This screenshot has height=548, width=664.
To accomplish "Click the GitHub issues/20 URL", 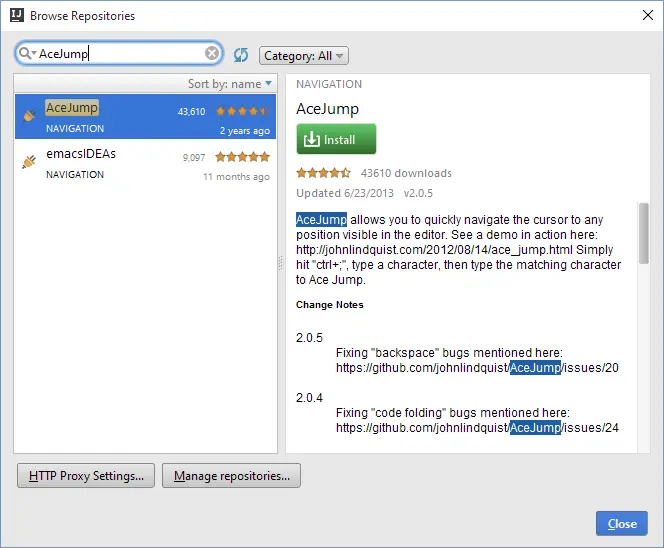I will point(477,368).
